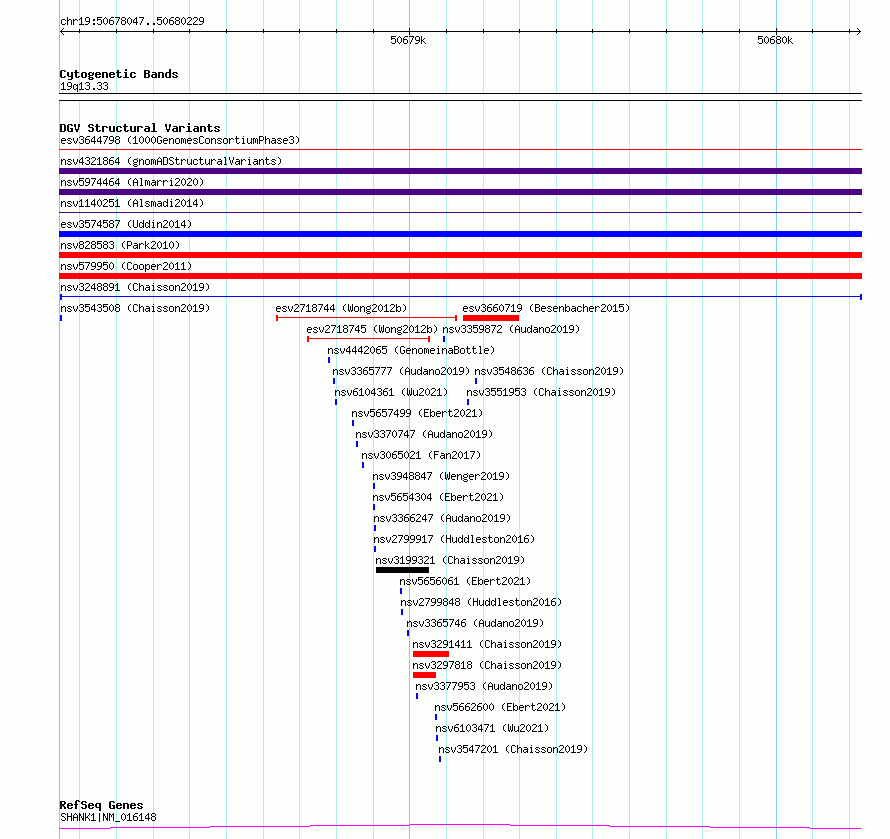Screen dimensions: 890x839
Task: Select the nsv4321864 gnomADStructuralVariants purple bar
Action: coord(460,171)
